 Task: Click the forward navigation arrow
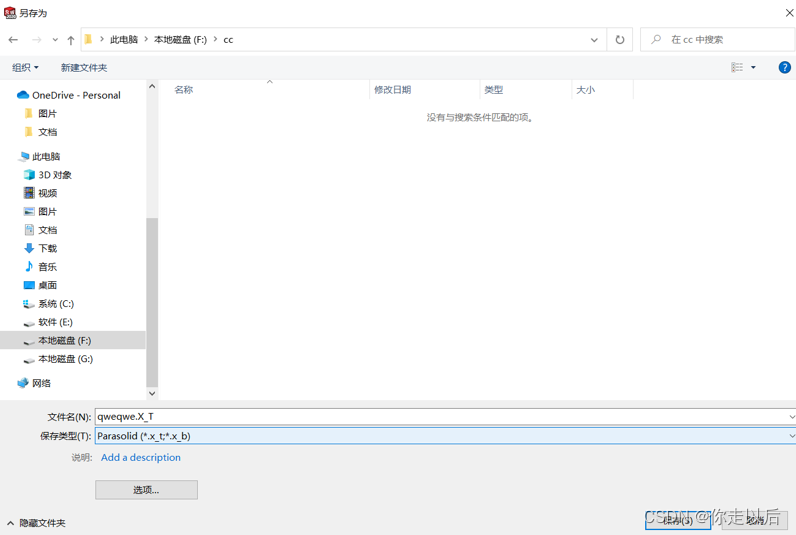click(37, 40)
